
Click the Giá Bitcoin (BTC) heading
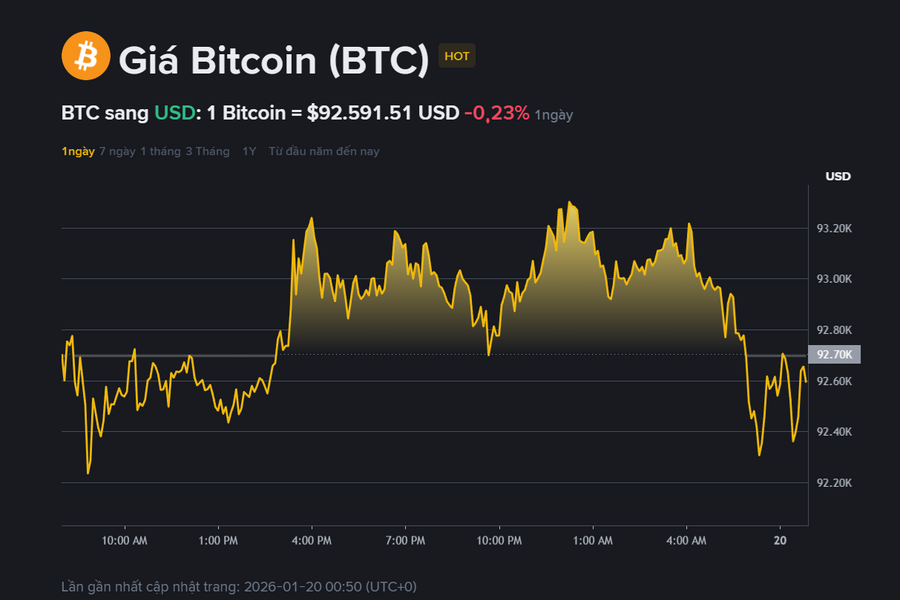(274, 60)
